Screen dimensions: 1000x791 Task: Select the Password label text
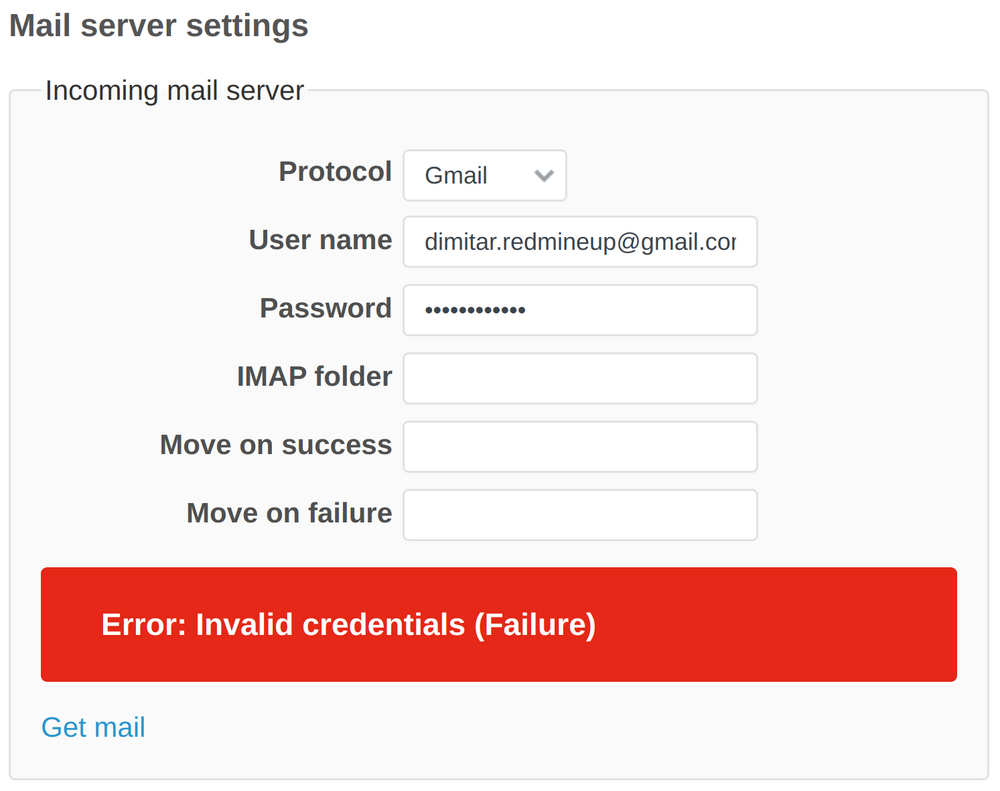coord(325,308)
